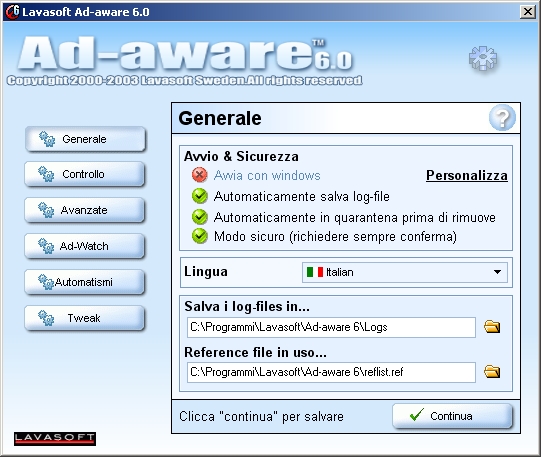Click the Personalizza link

tap(467, 175)
